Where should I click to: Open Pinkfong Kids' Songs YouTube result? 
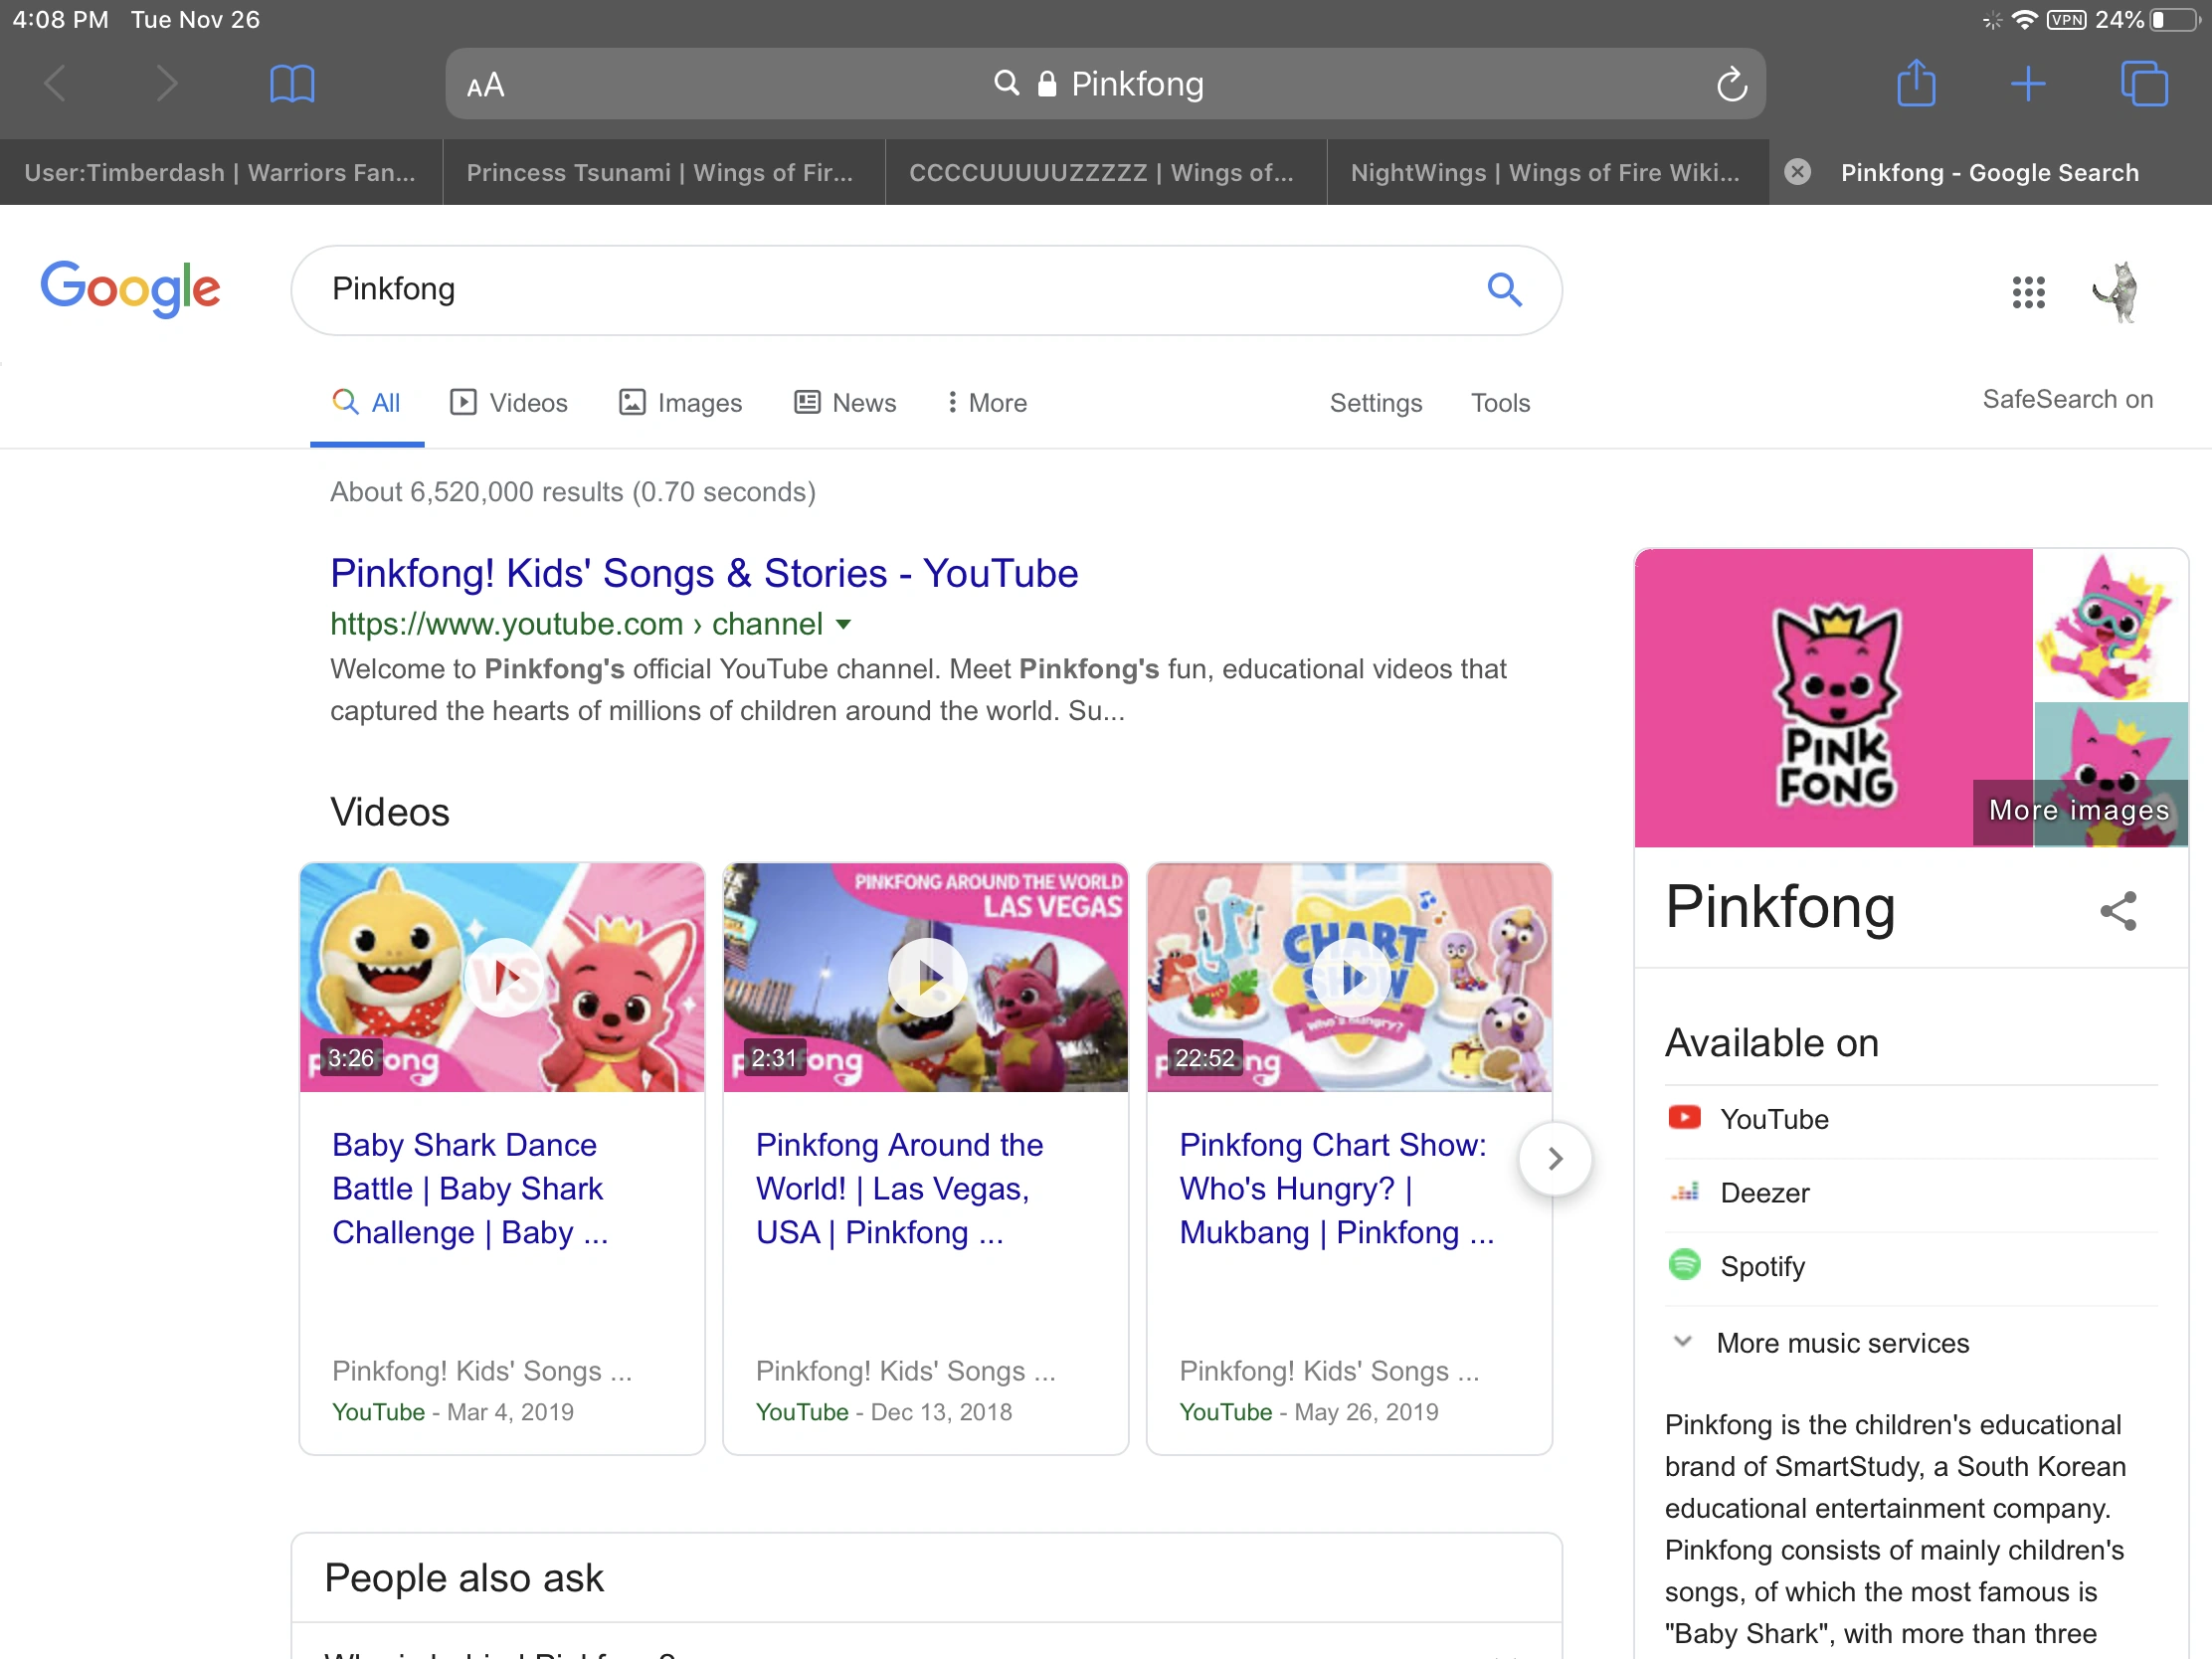703,573
